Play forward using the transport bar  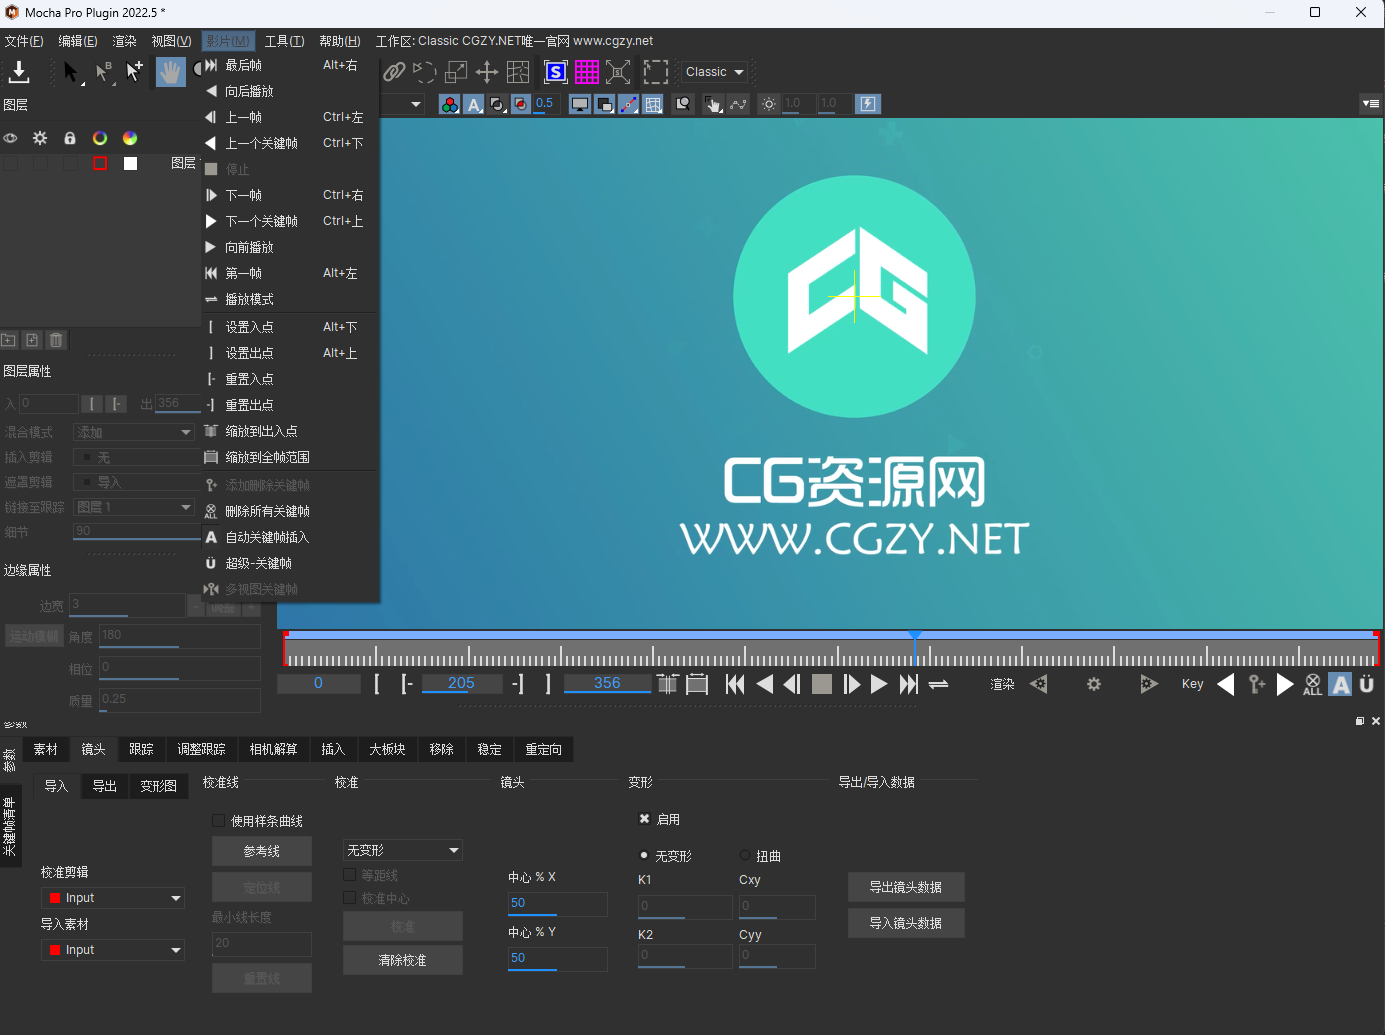(x=879, y=684)
